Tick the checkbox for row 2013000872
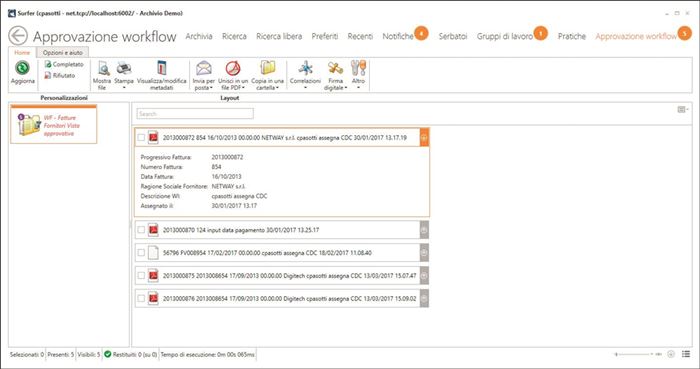This screenshot has height=369, width=700. [141, 138]
